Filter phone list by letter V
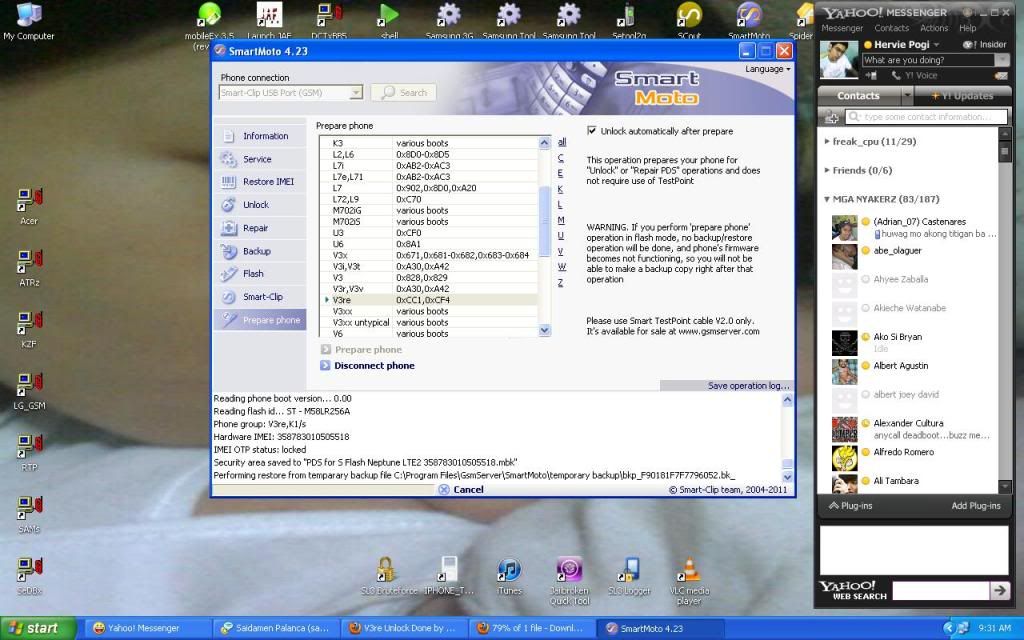Image resolution: width=1024 pixels, height=640 pixels. pos(560,251)
